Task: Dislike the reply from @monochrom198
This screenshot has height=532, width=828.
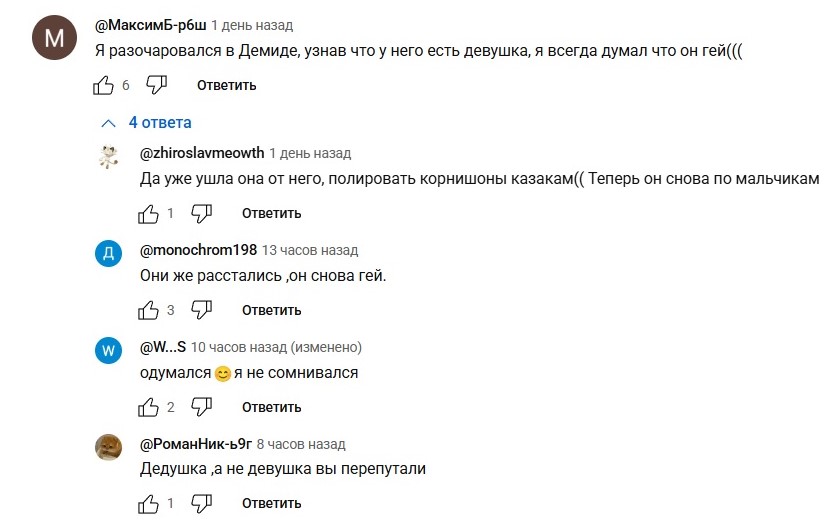Action: point(201,310)
